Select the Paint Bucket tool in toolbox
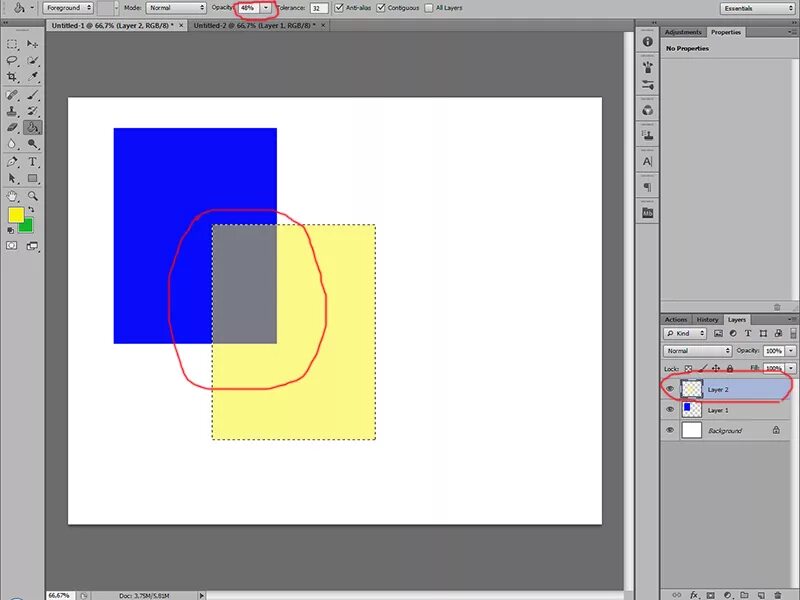 tap(33, 128)
